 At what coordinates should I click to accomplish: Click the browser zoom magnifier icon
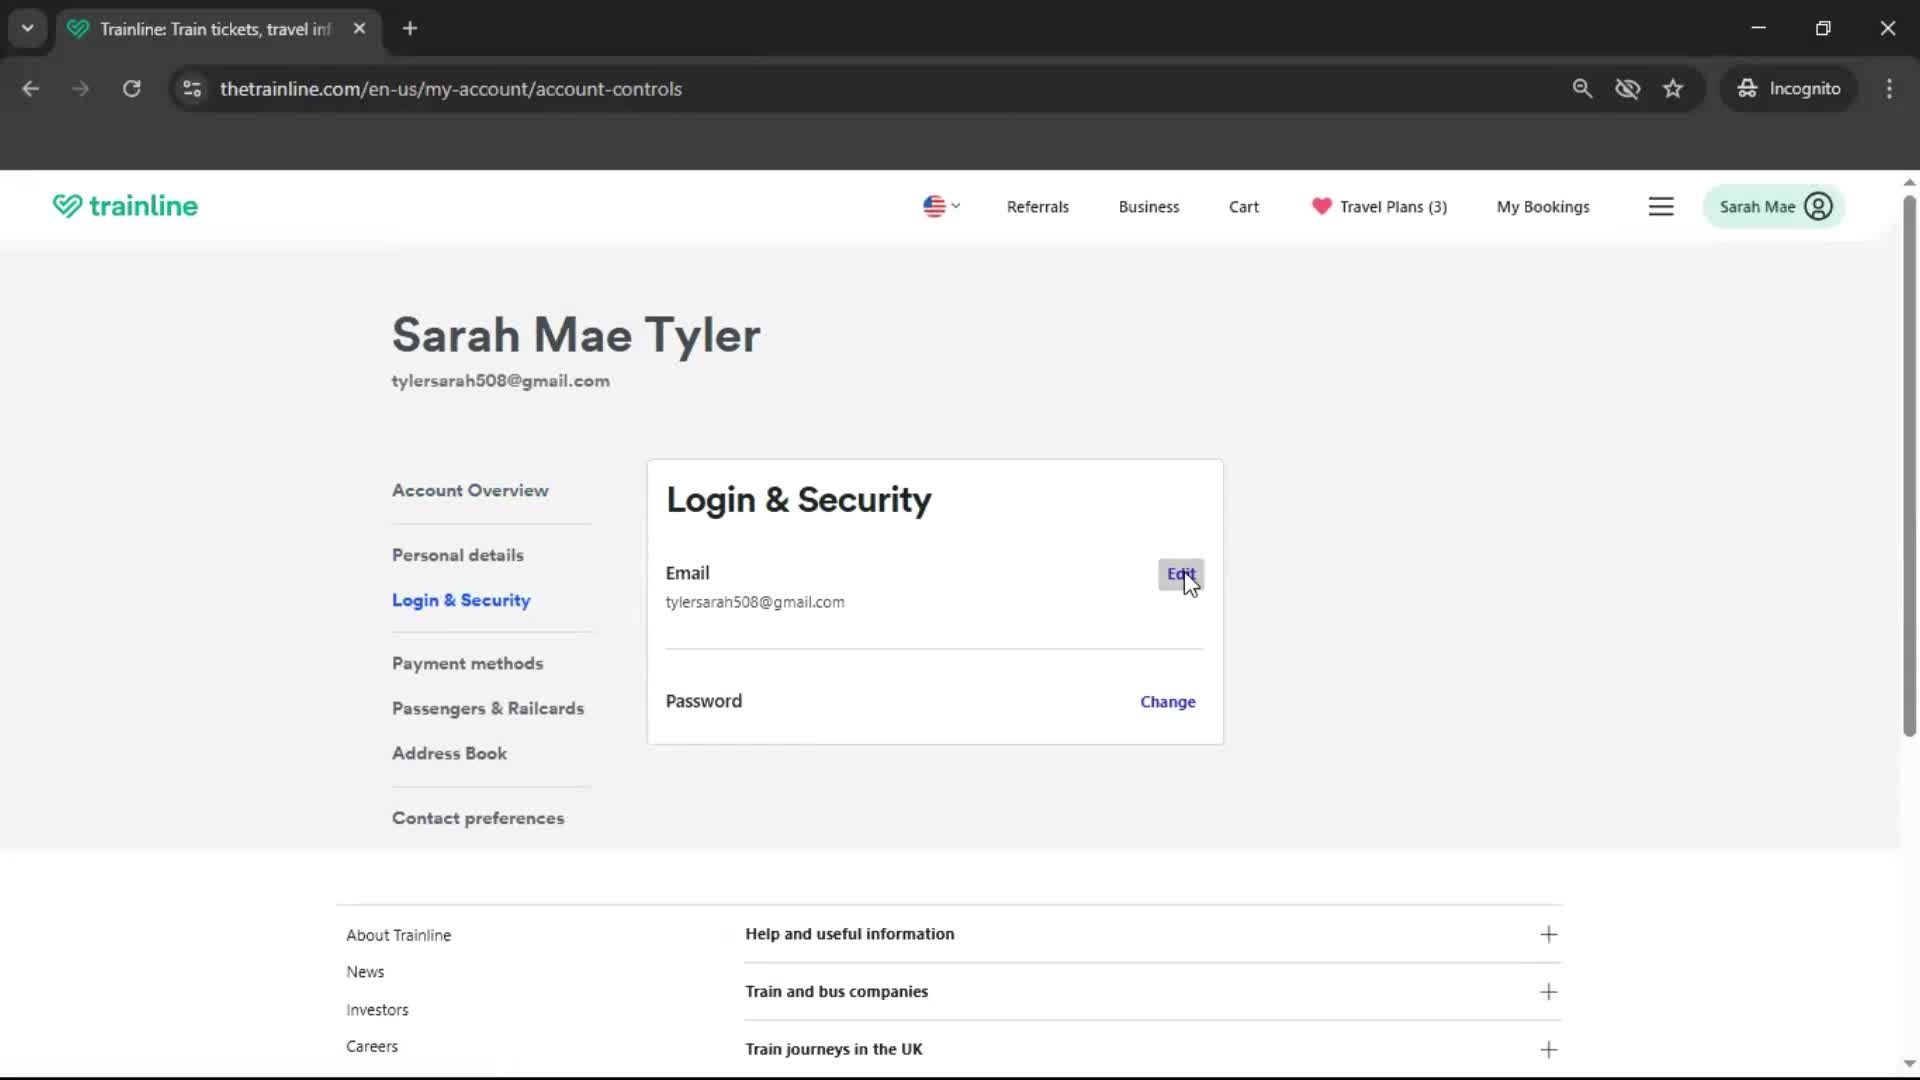click(x=1582, y=89)
